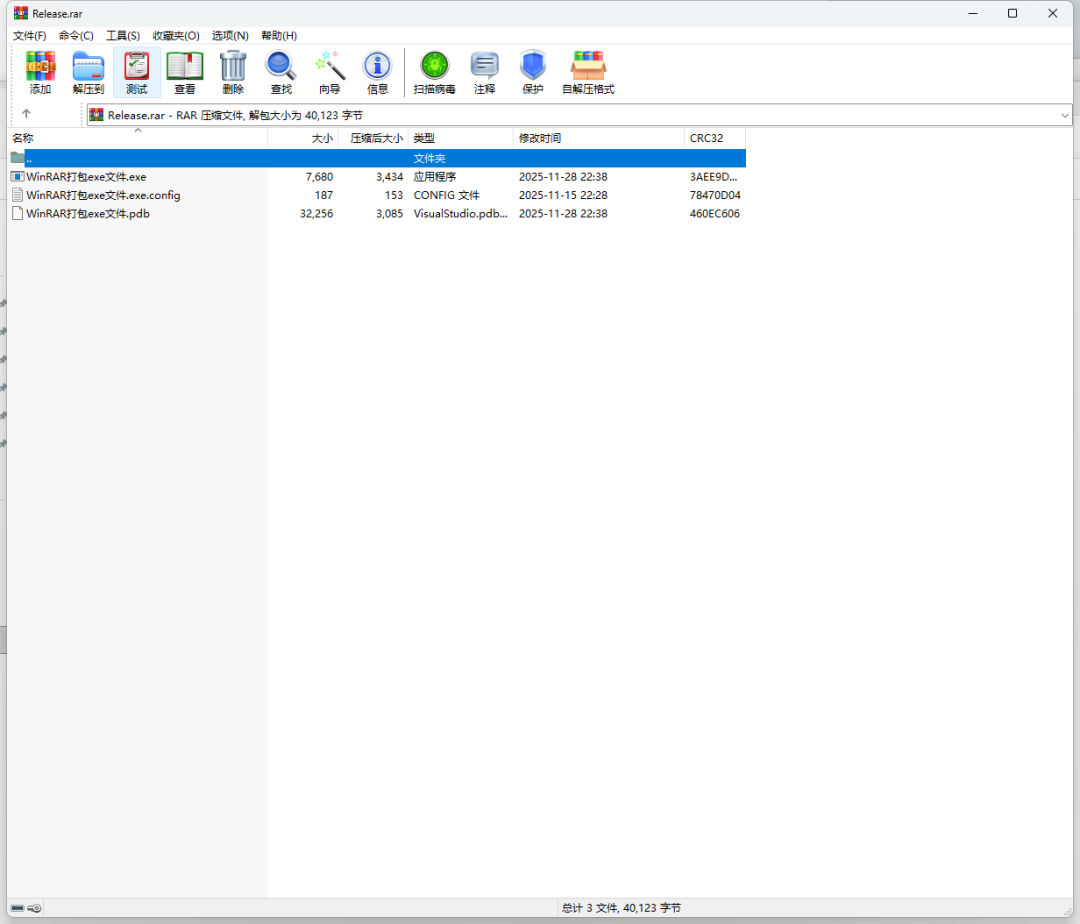Click the 应用程序 type cell
The width and height of the screenshot is (1080, 924).
(x=435, y=177)
